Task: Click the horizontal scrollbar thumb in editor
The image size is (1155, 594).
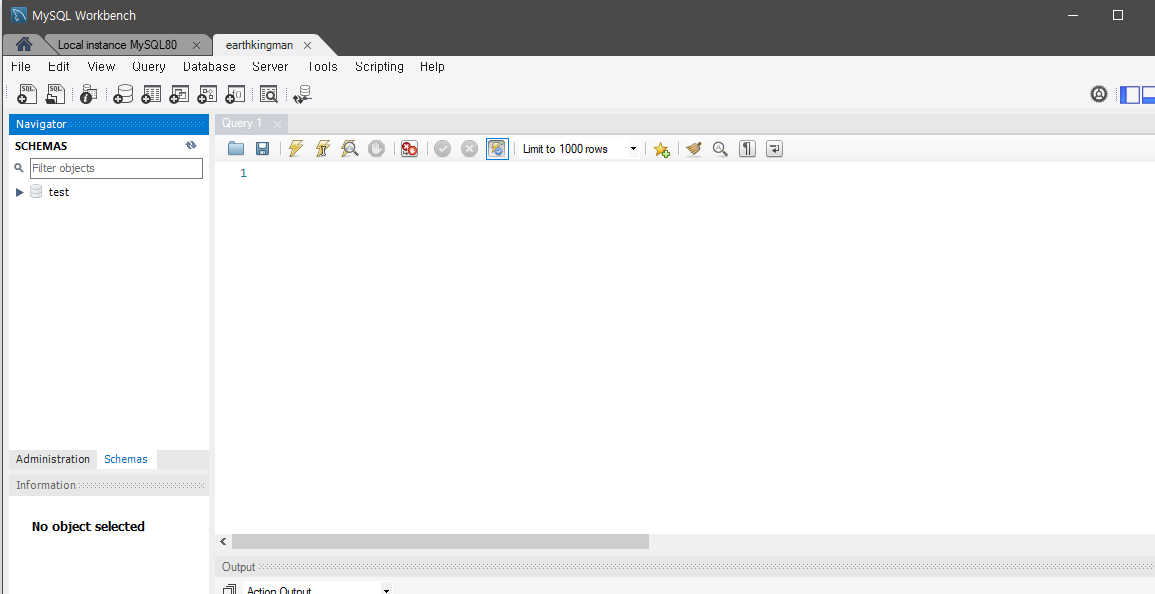Action: point(440,542)
